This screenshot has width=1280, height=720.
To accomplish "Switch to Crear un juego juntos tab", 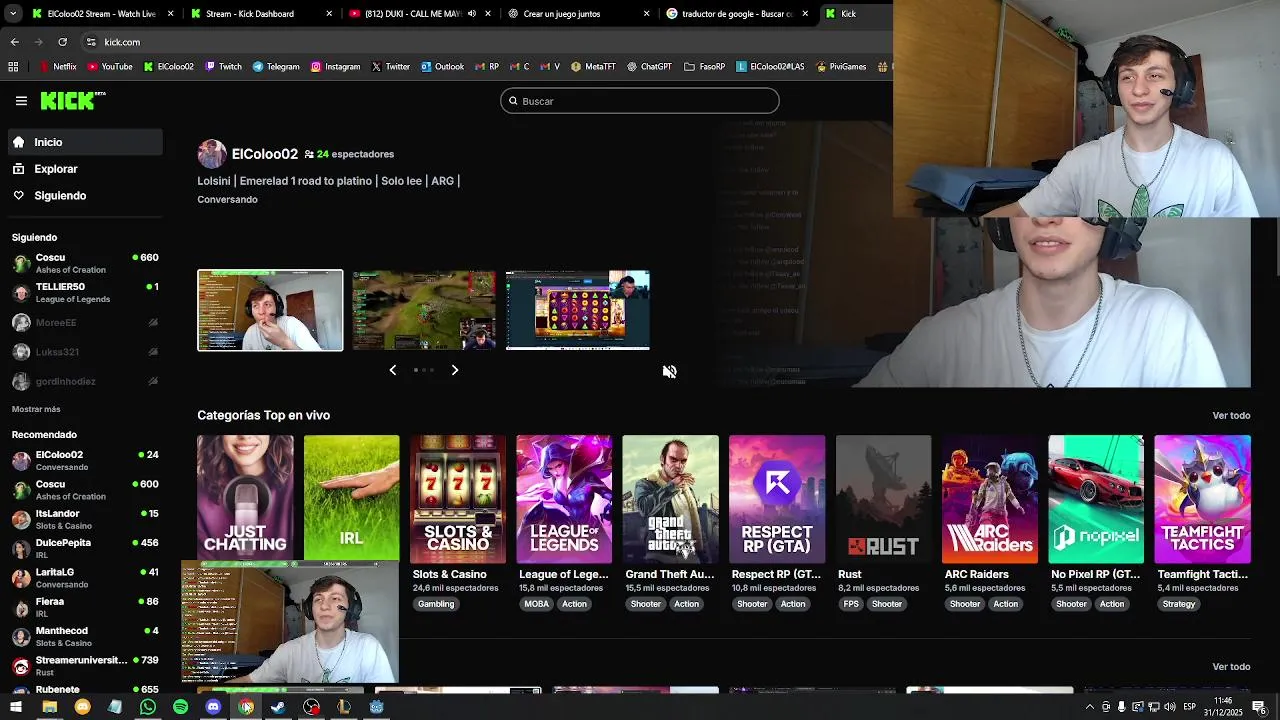I will tap(578, 14).
